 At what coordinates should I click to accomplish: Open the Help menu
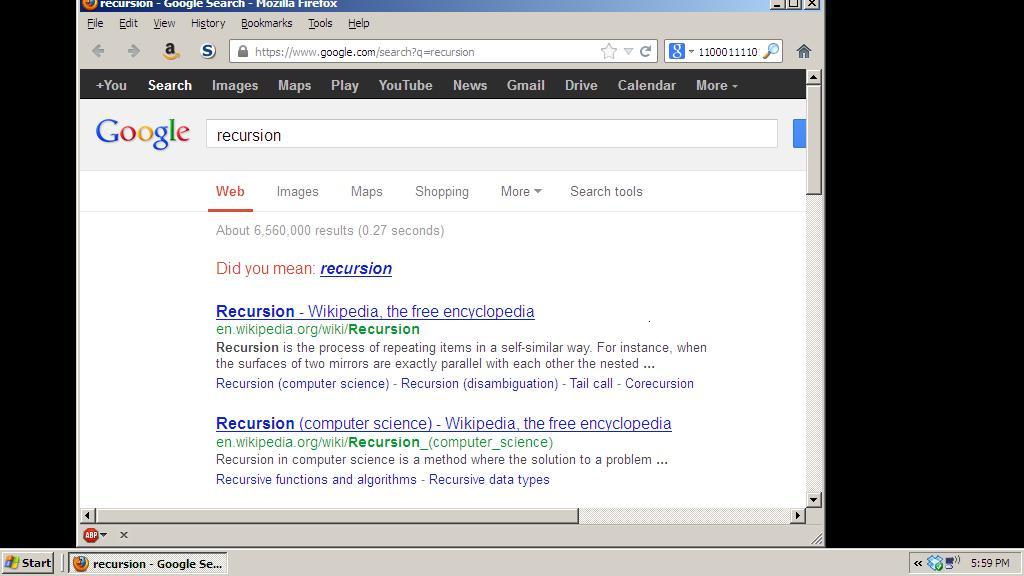[359, 23]
